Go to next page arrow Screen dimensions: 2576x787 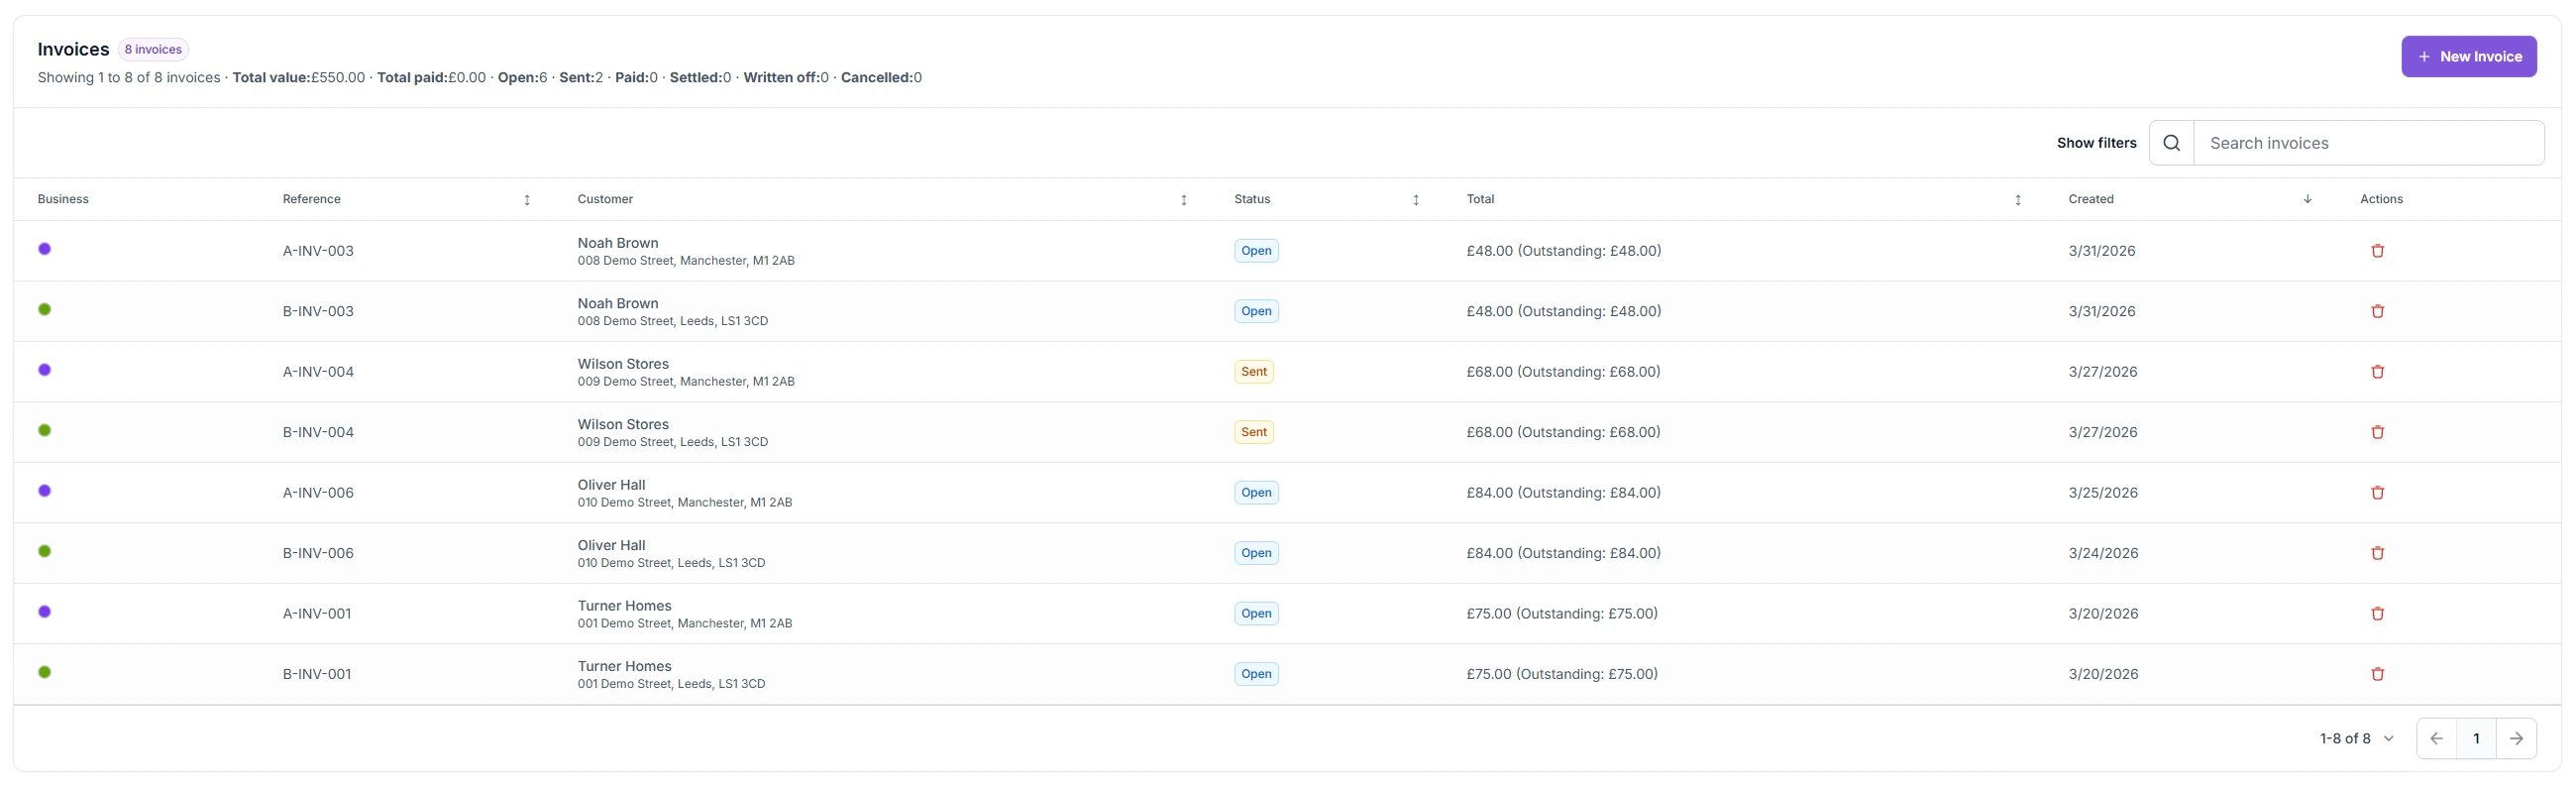point(2516,739)
